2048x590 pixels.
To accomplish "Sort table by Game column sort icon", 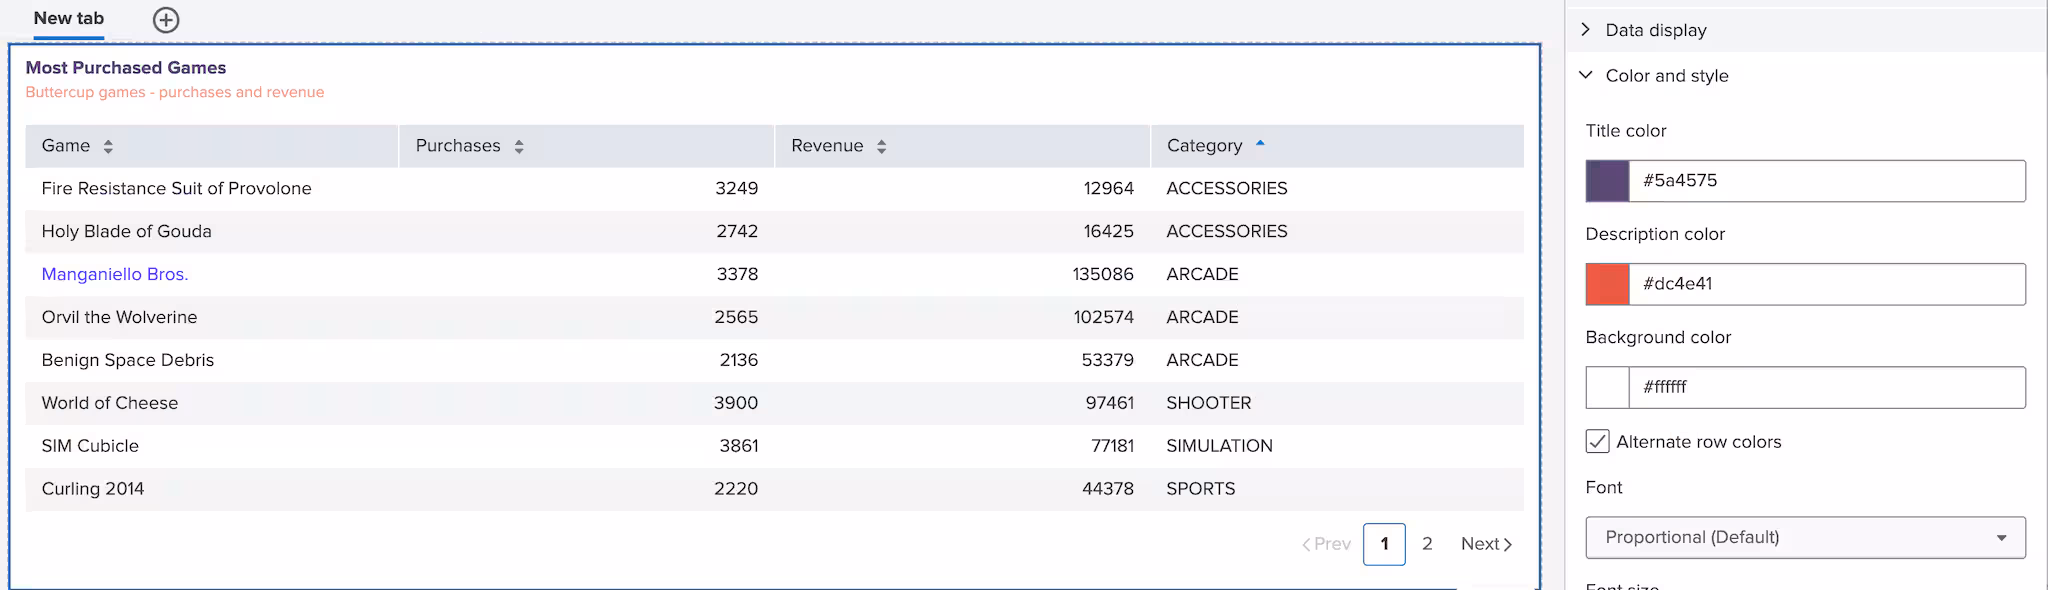I will click(108, 147).
